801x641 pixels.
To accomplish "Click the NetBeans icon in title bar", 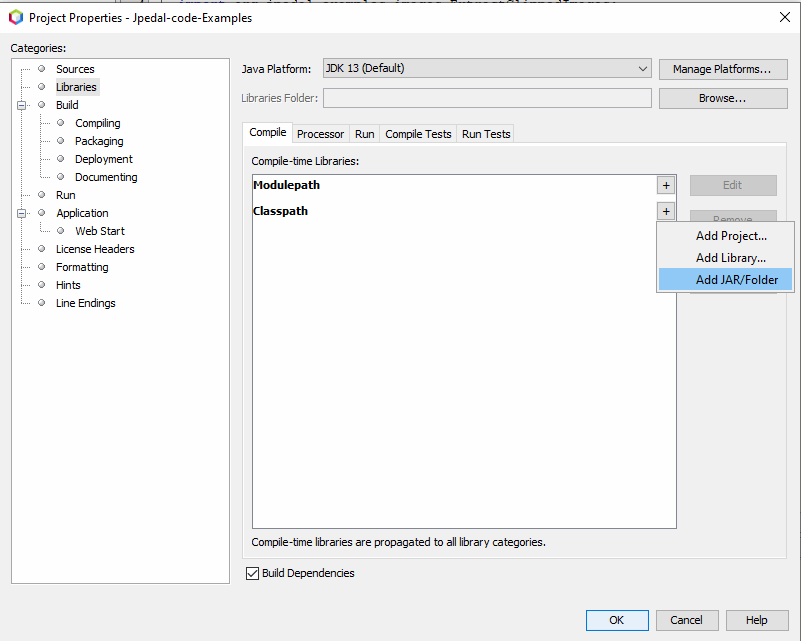I will [x=16, y=17].
